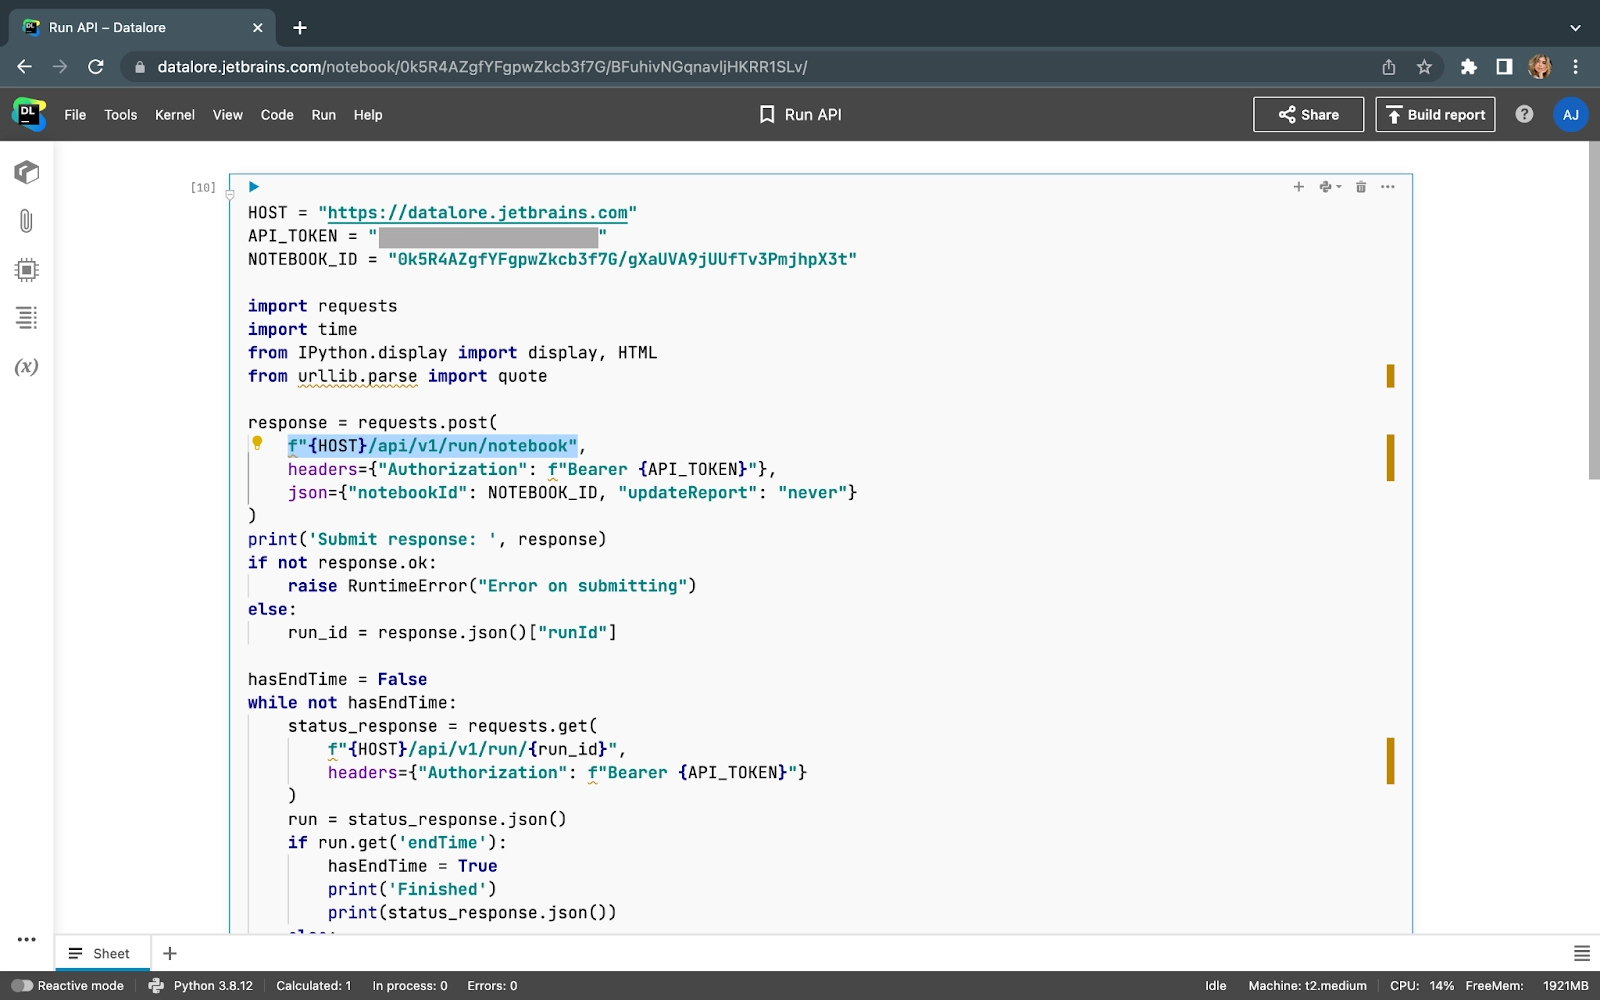Collapse the code cell fold marker

230,195
